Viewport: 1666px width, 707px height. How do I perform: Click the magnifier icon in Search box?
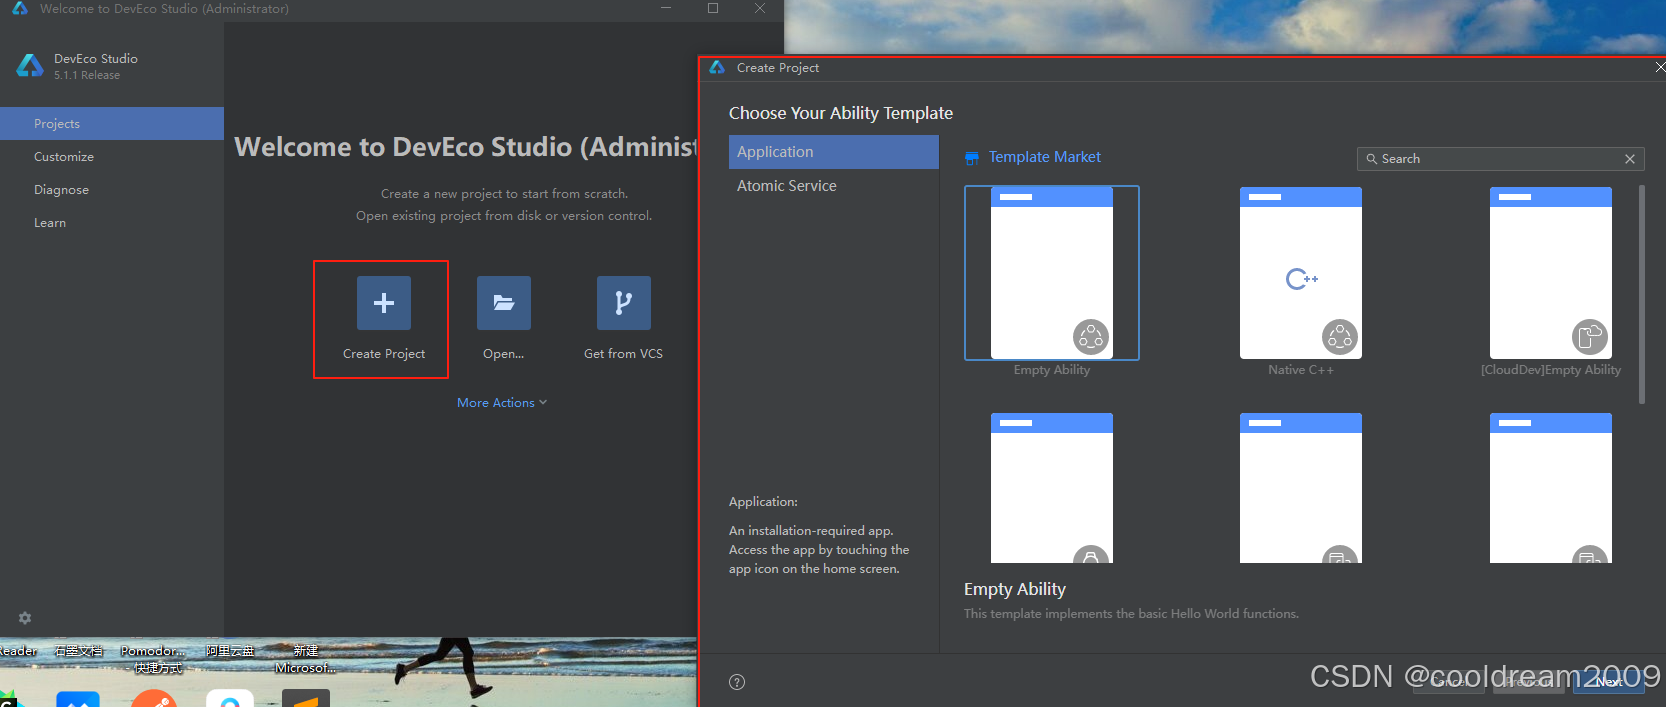1372,159
